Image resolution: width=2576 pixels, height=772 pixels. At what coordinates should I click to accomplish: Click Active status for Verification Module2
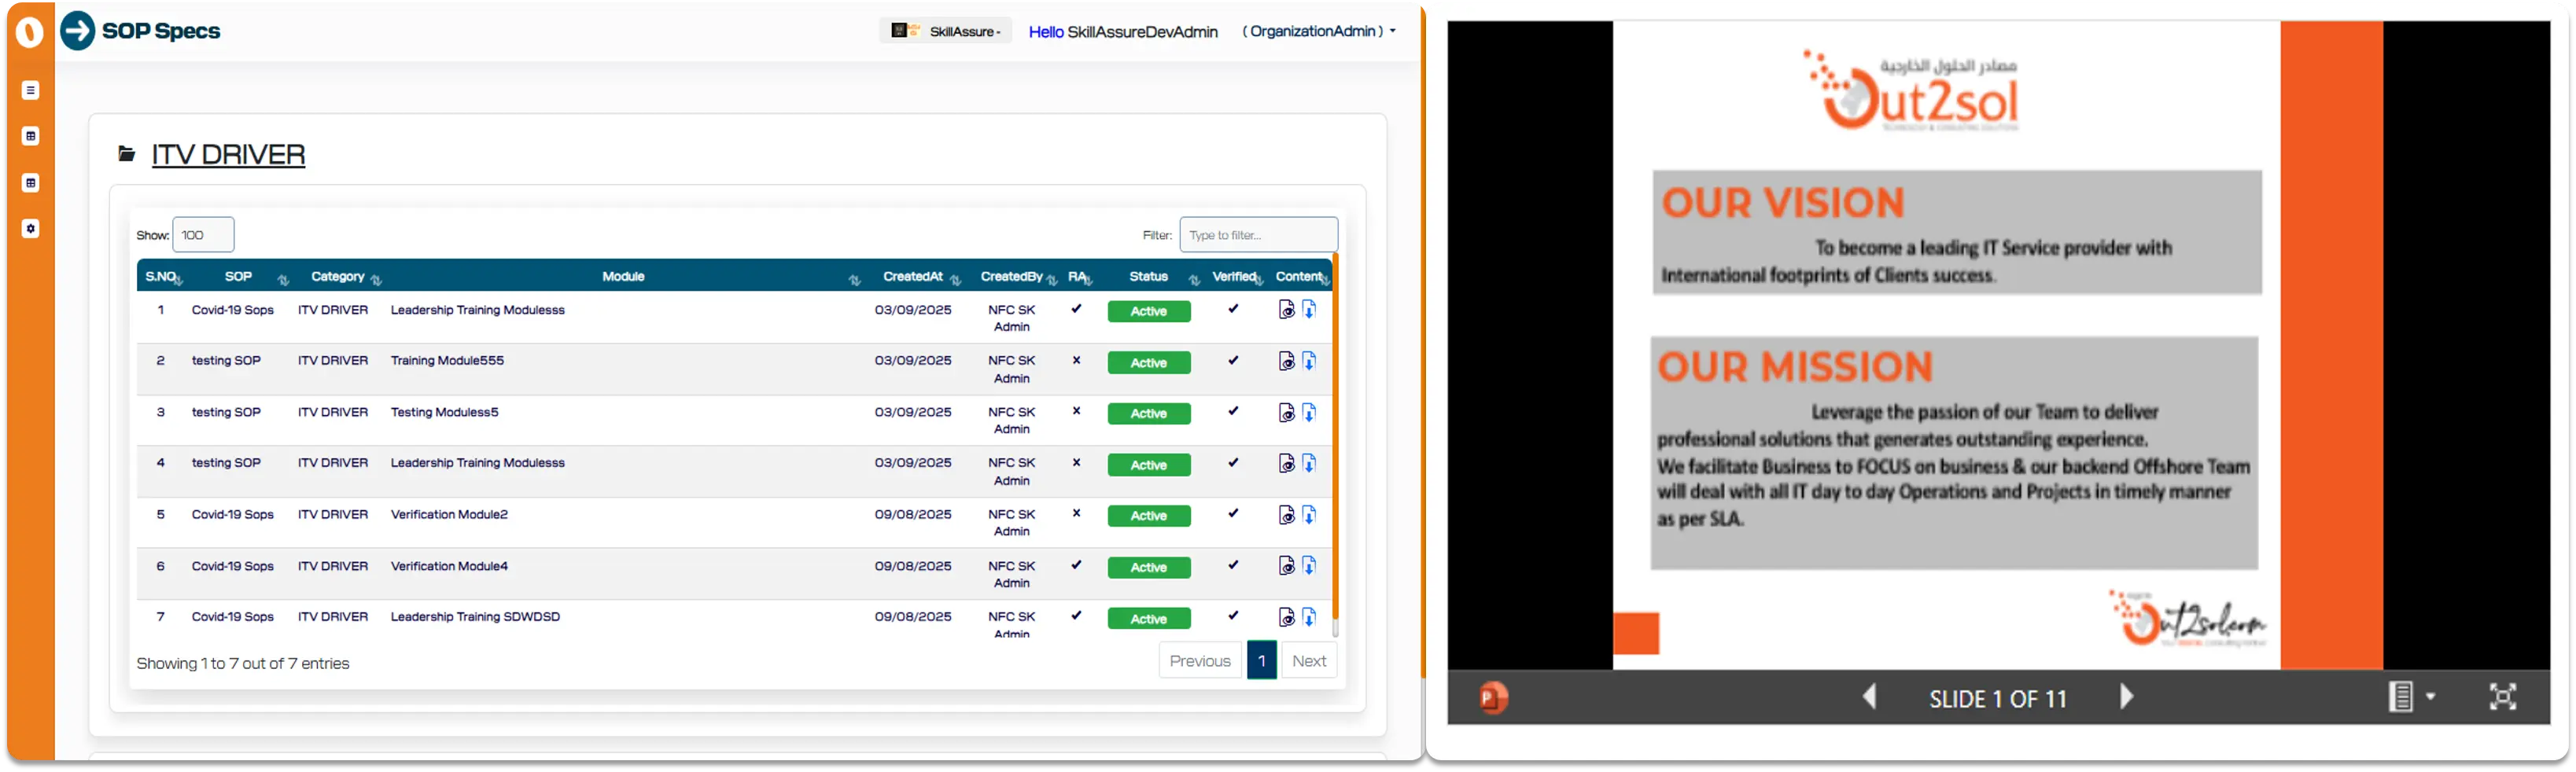1149,517
